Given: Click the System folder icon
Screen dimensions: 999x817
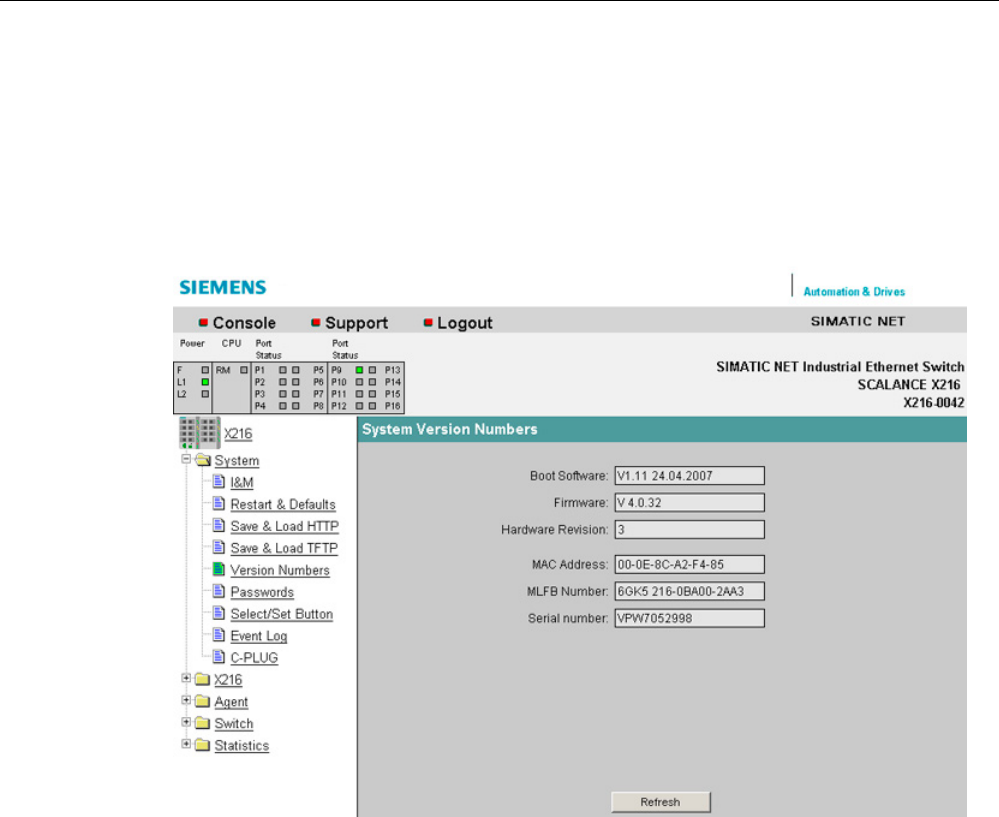Looking at the screenshot, I should [203, 460].
